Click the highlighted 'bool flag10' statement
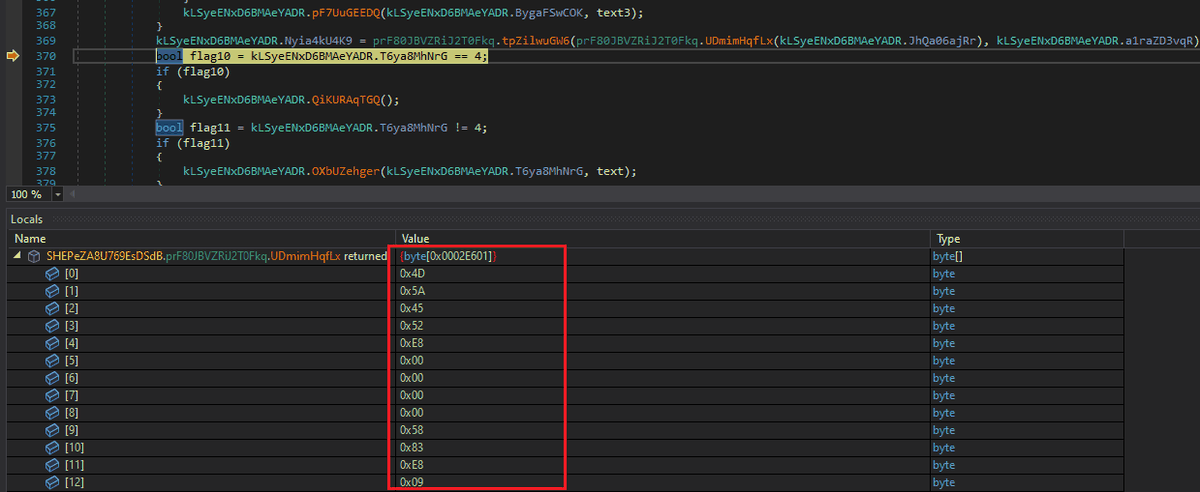 tap(322, 56)
